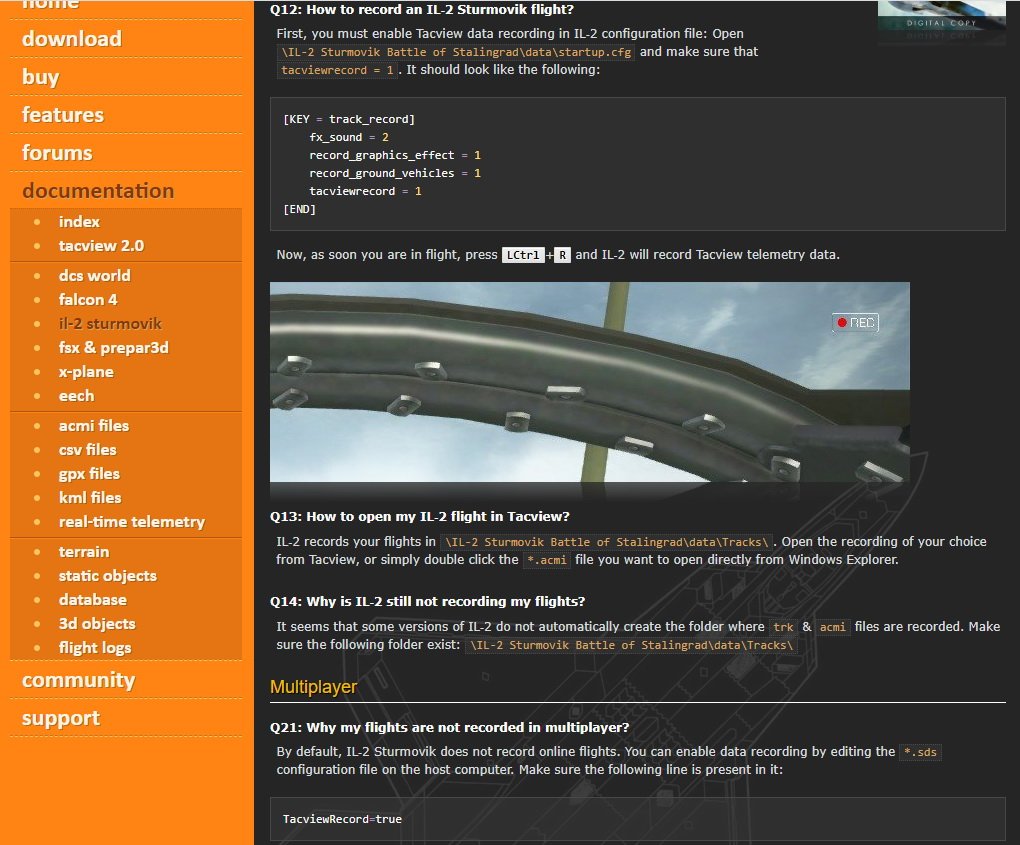
Task: Open the flight logs page
Action: coord(95,649)
